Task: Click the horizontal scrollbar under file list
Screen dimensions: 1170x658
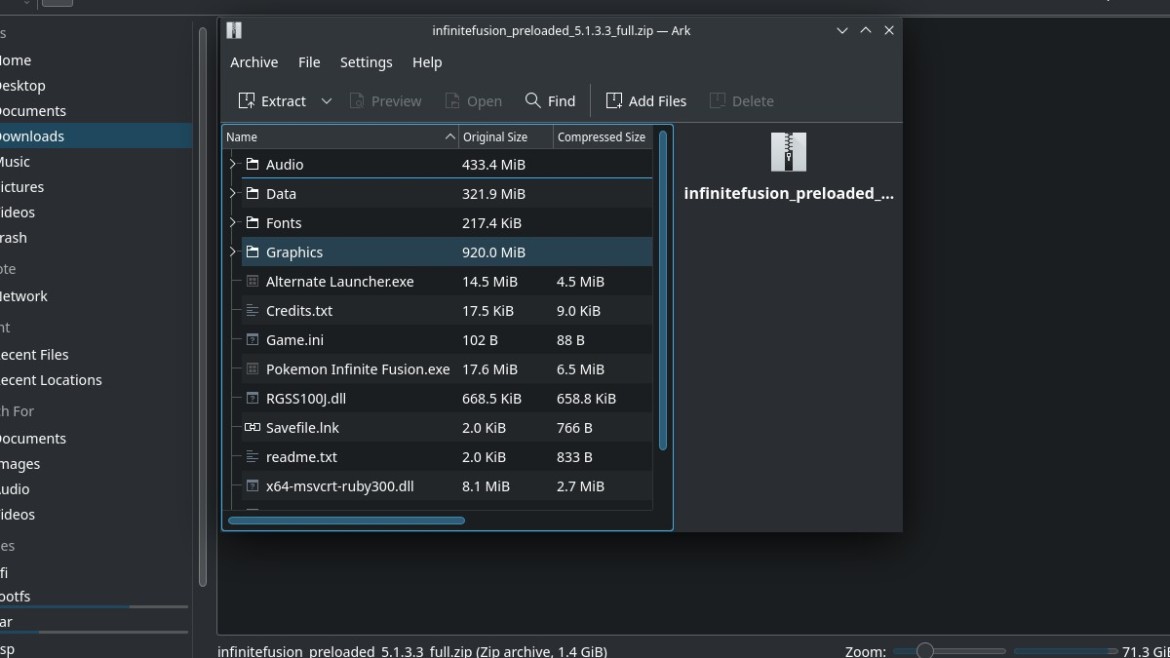Action: pyautogui.click(x=346, y=520)
